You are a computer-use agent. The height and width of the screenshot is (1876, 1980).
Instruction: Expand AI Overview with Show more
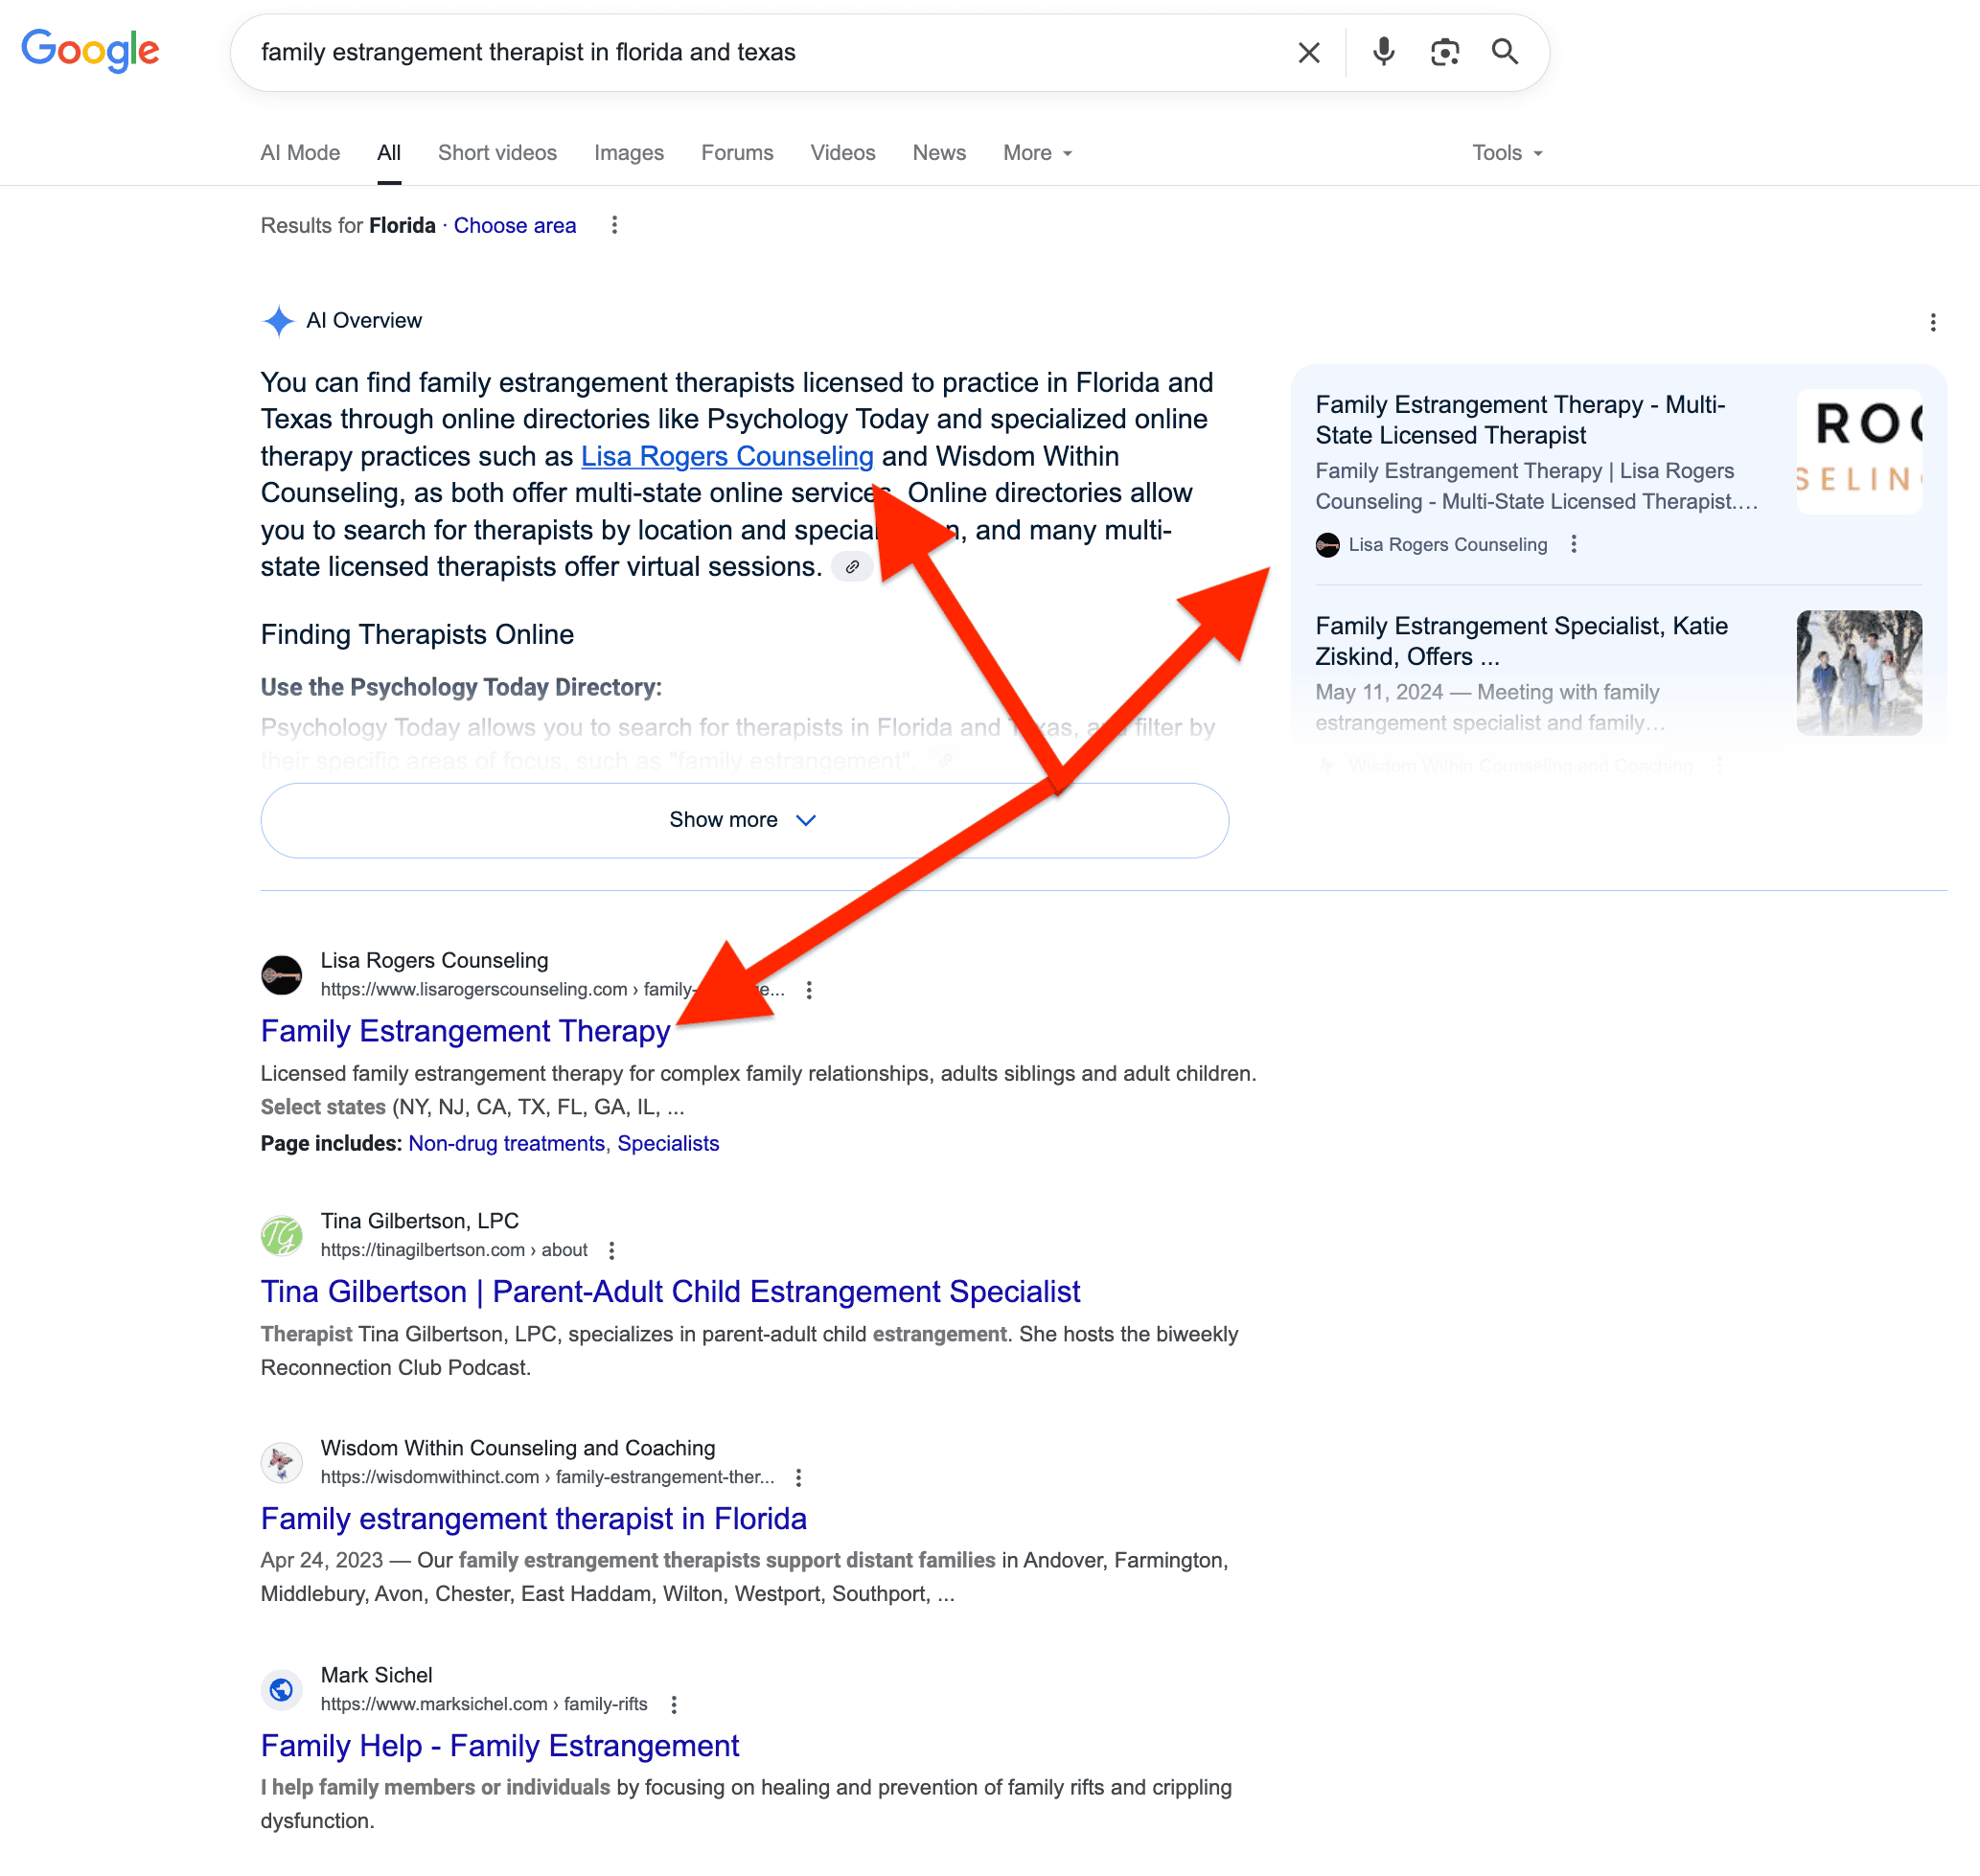[x=744, y=820]
